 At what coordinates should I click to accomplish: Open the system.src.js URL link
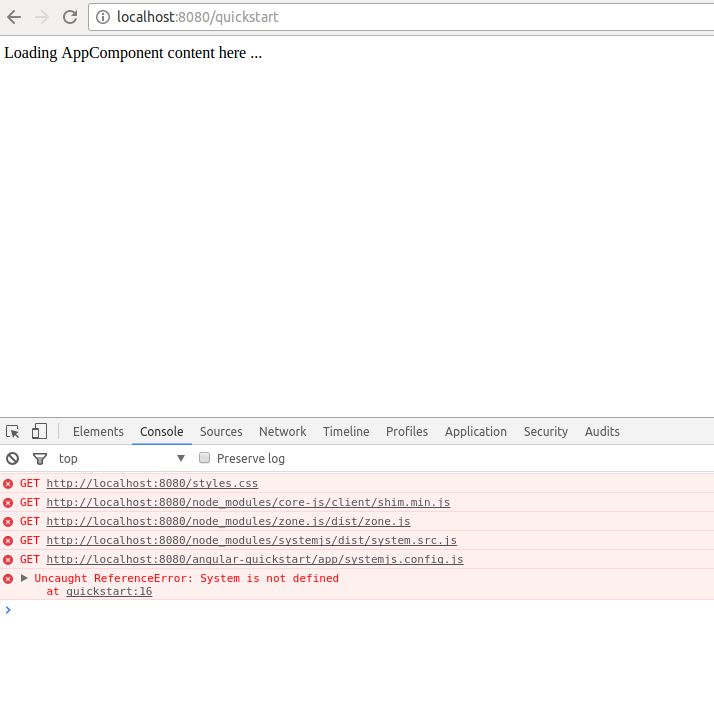click(x=251, y=541)
